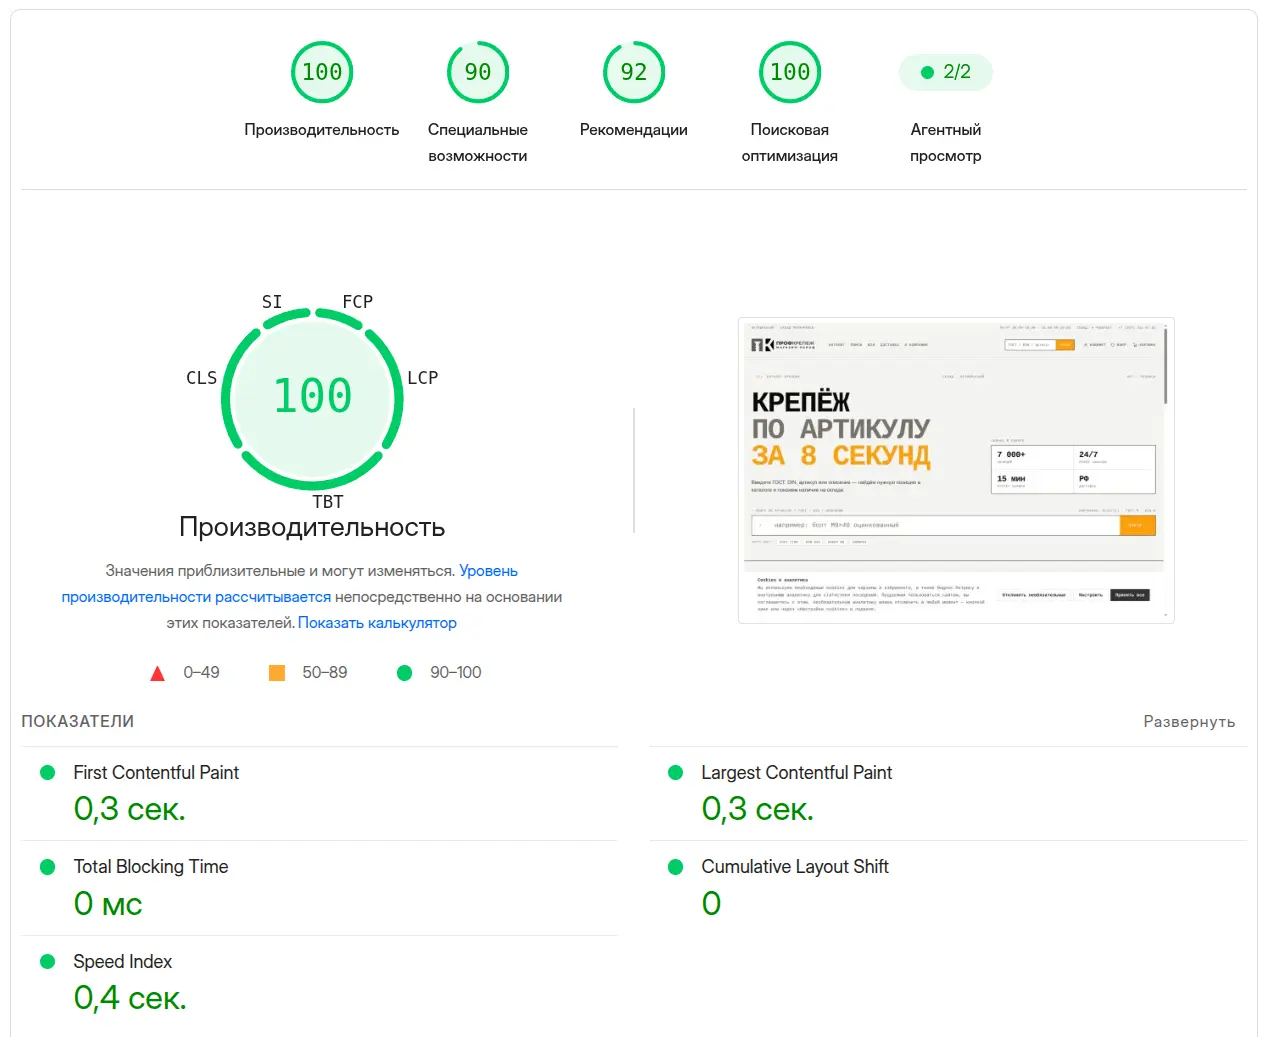
Task: Select the Рекомендации category label
Action: tap(634, 130)
